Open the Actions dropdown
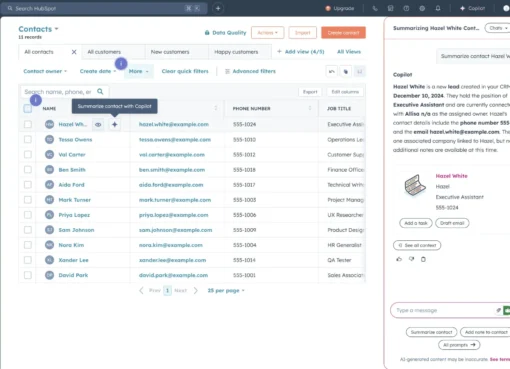 267,33
